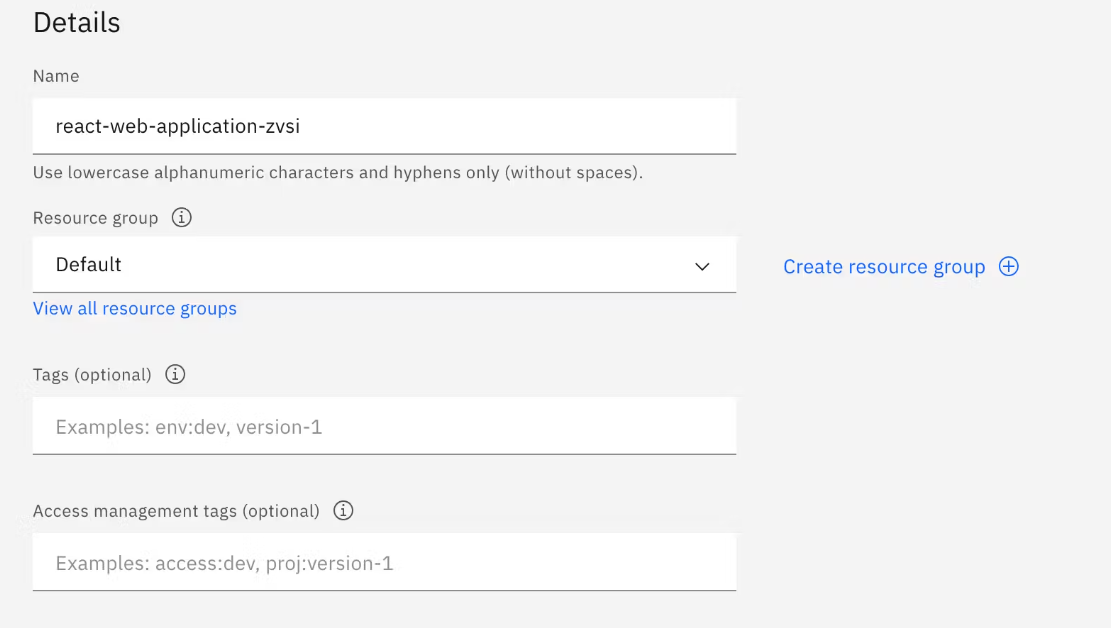Focus the Access management tags input field

coord(384,562)
